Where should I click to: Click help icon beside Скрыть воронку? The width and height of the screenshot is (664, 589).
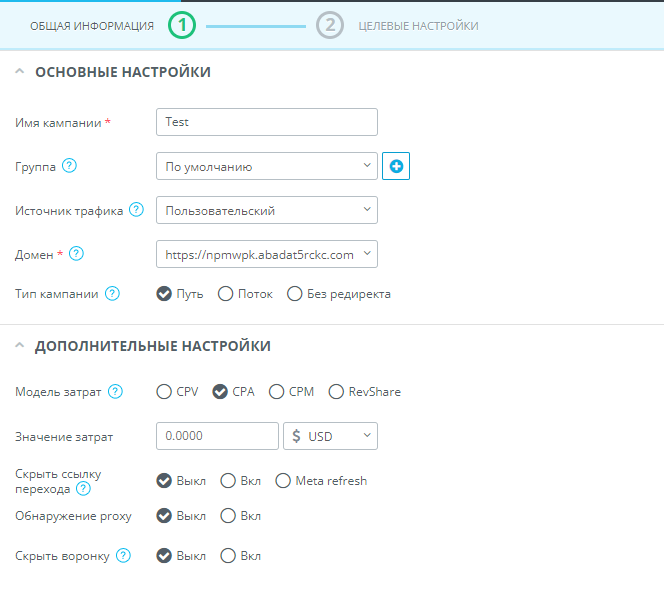[x=123, y=555]
